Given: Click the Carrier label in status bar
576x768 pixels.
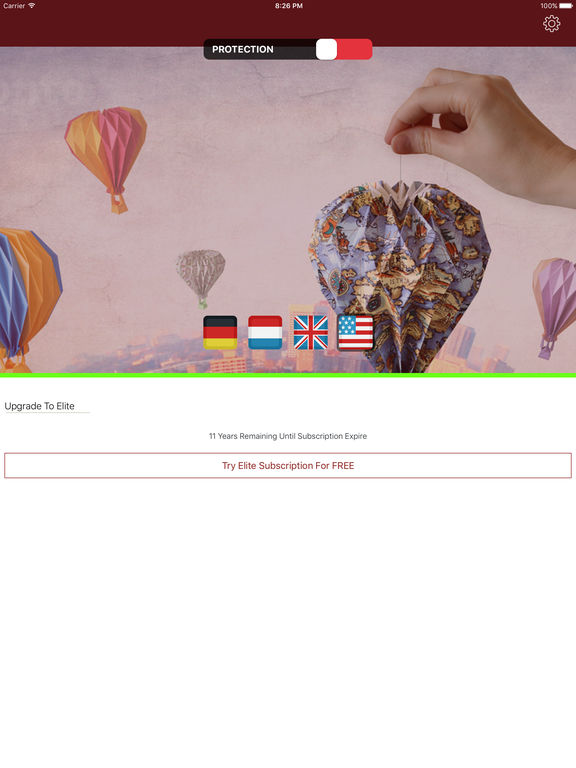Looking at the screenshot, I should coord(14,6).
